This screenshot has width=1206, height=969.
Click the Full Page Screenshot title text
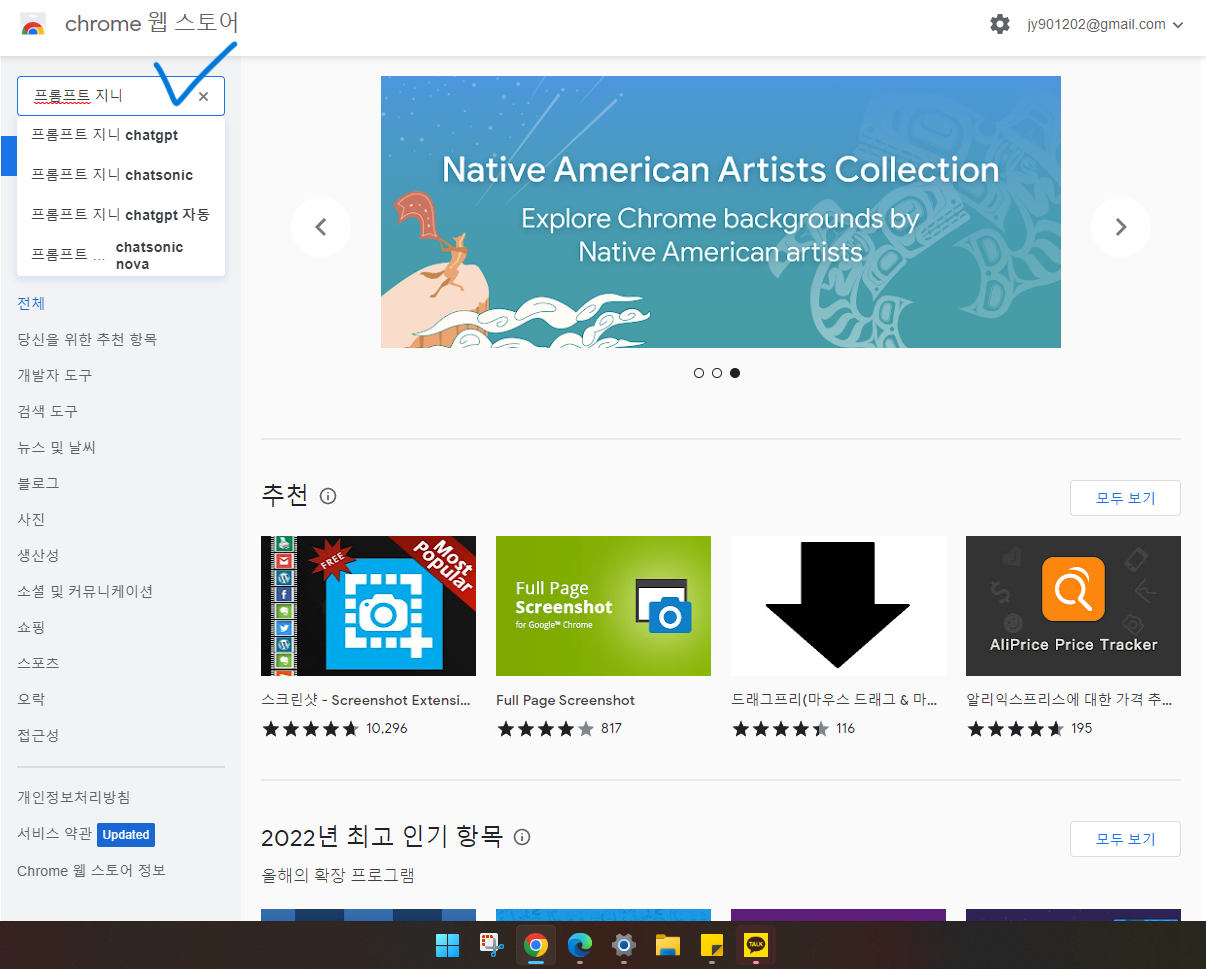click(x=565, y=700)
